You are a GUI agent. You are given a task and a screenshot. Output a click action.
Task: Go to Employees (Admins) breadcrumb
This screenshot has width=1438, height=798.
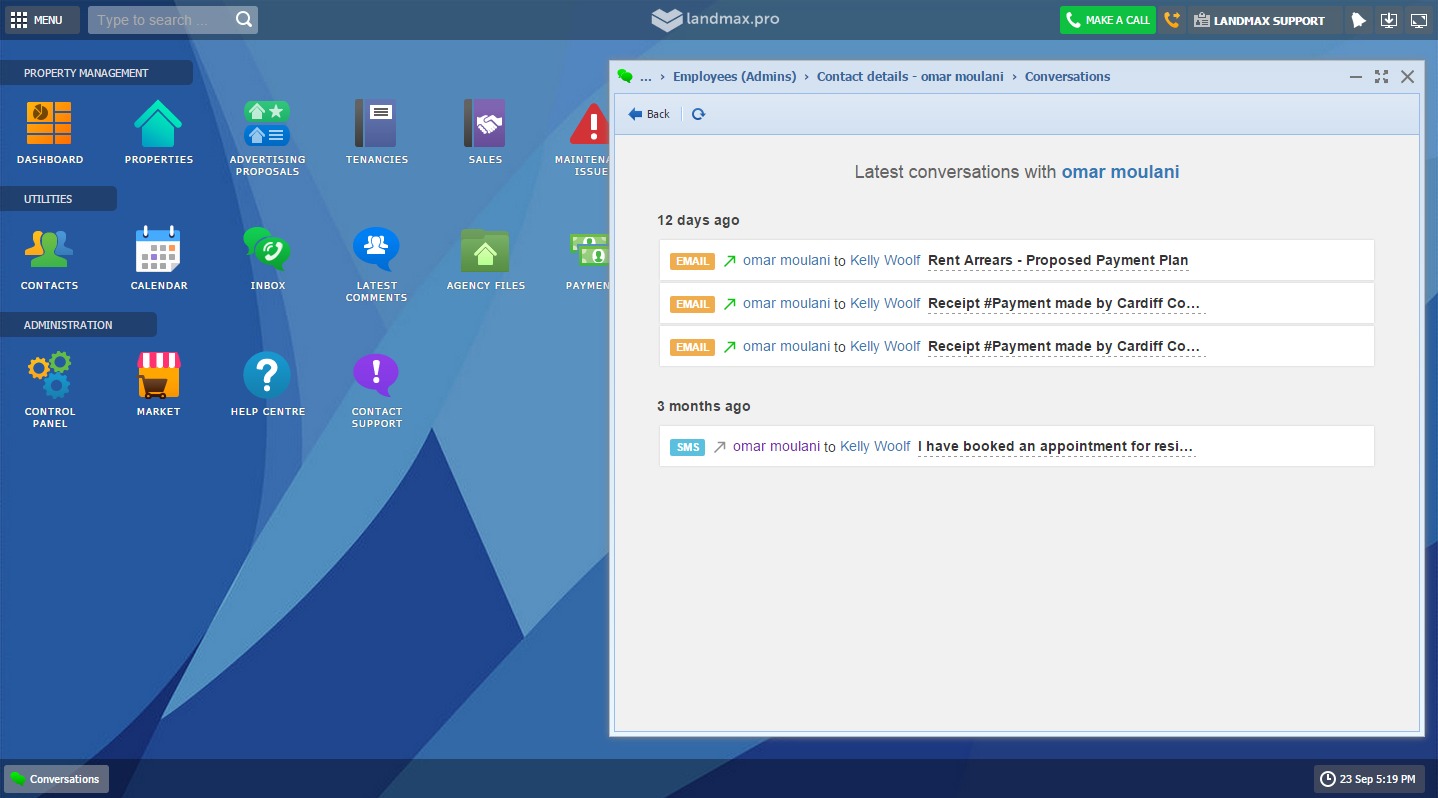click(x=734, y=77)
